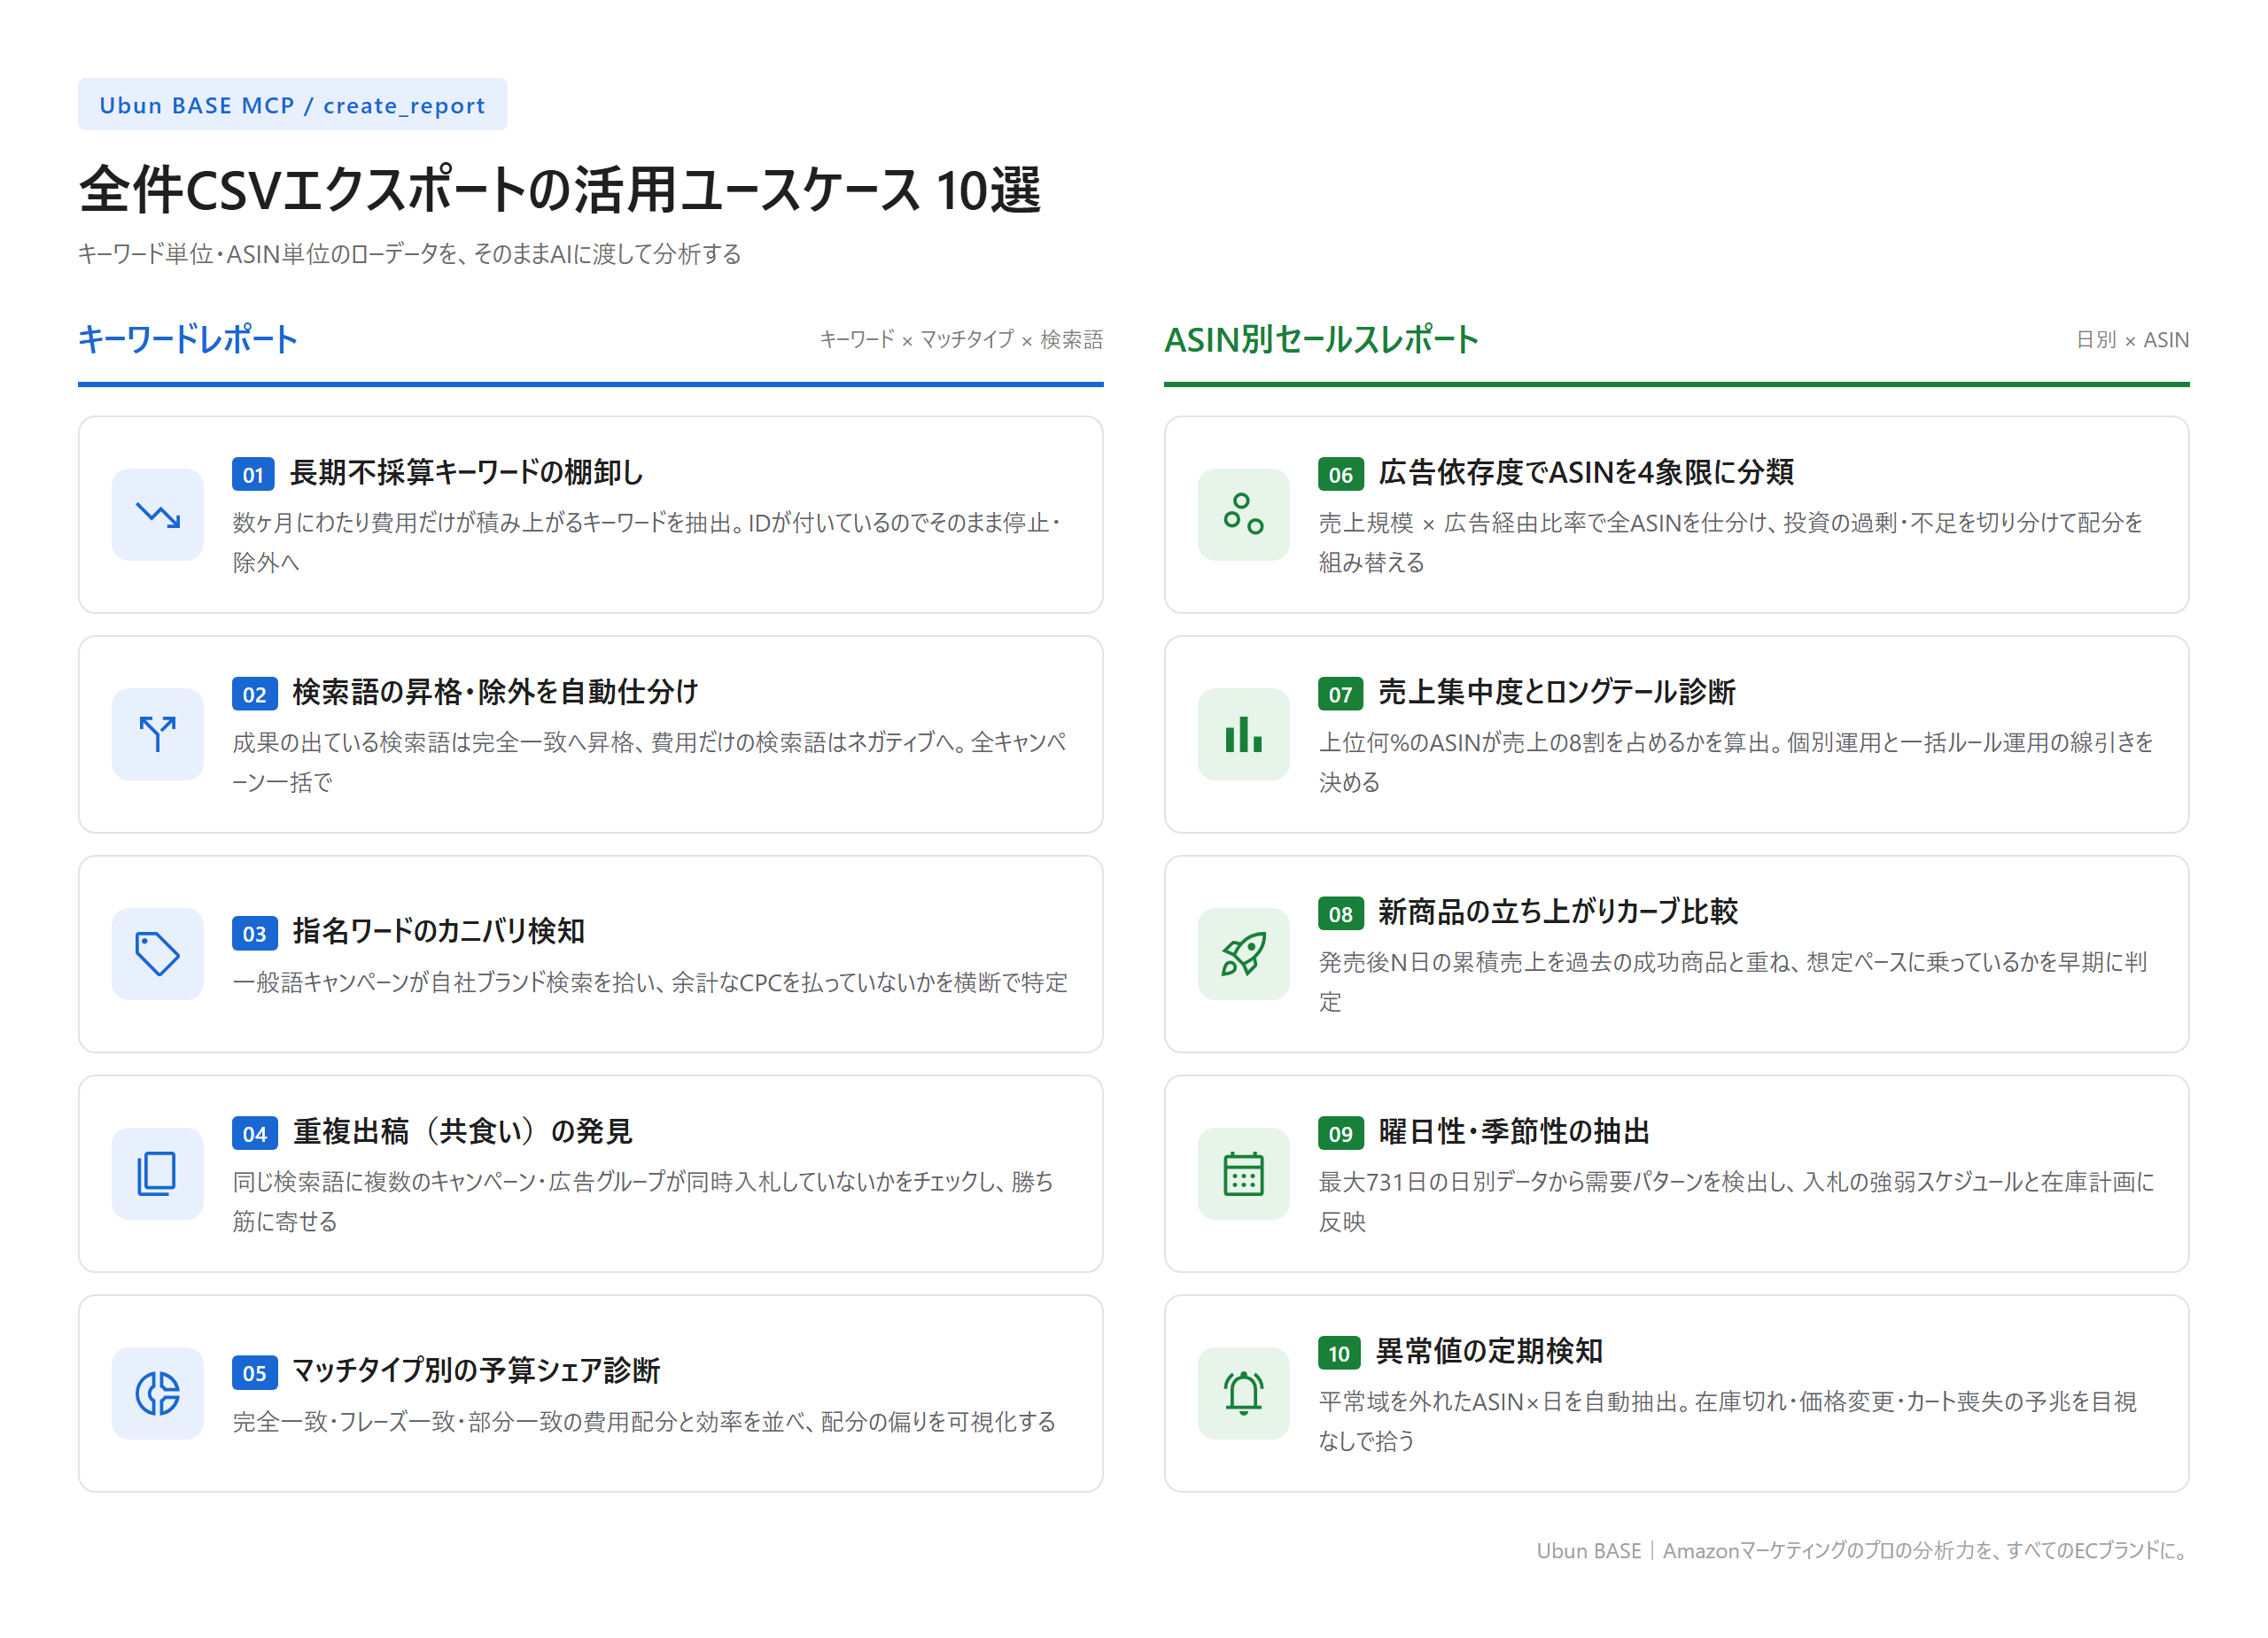This screenshot has width=2268, height=1638.
Task: Click the blue 05 number badge
Action: 254,1372
